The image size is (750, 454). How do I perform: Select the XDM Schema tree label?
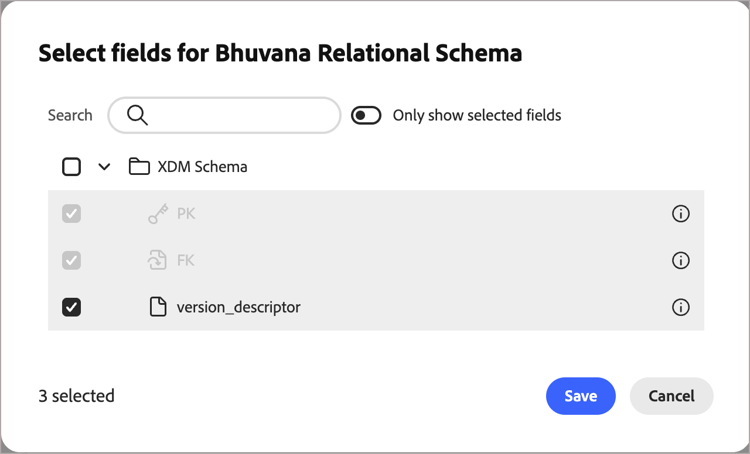(202, 167)
